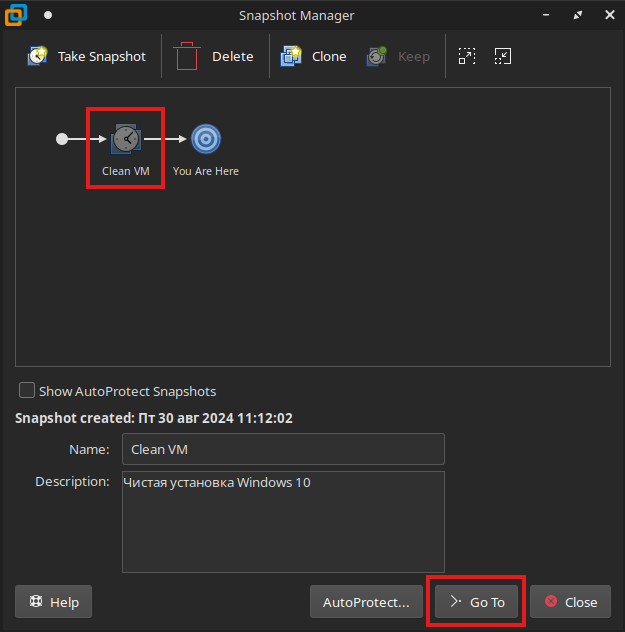The height and width of the screenshot is (632, 625).
Task: Select the You Are Here target icon
Action: (x=206, y=140)
